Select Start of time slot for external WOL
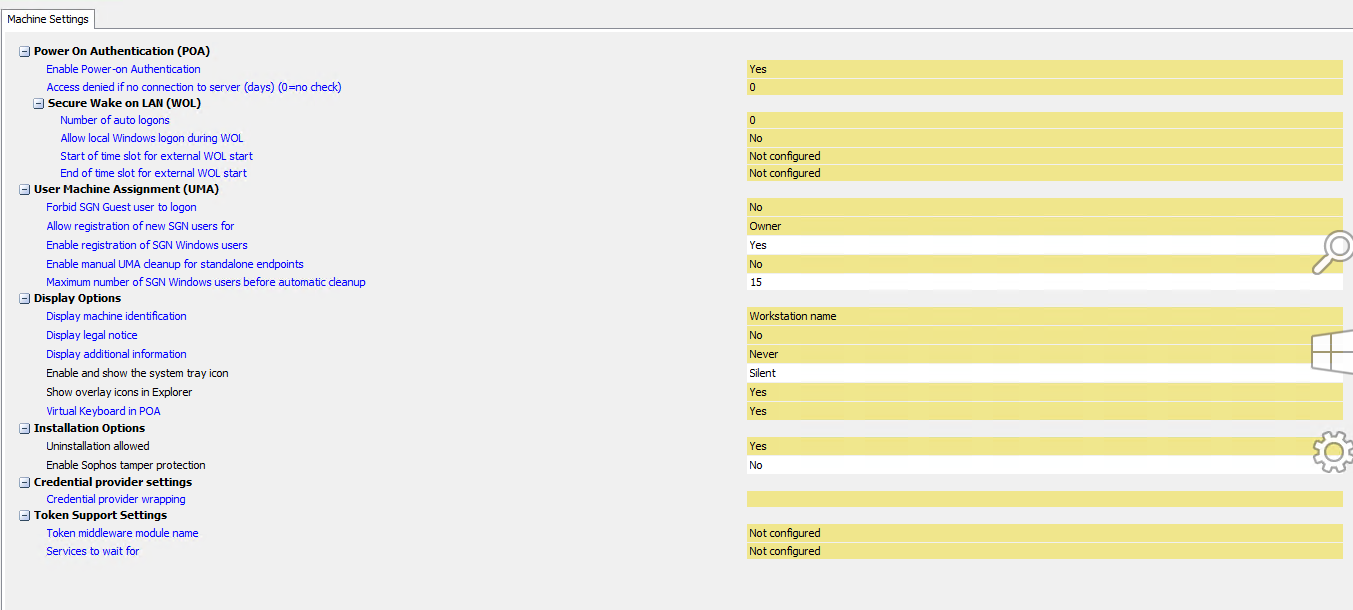This screenshot has width=1353, height=610. pos(156,156)
